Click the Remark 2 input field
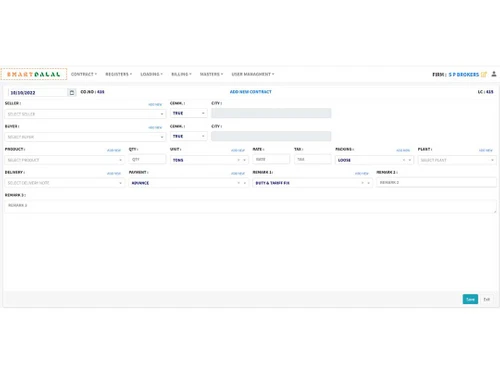Screen dimensions: 500x375 point(436,182)
